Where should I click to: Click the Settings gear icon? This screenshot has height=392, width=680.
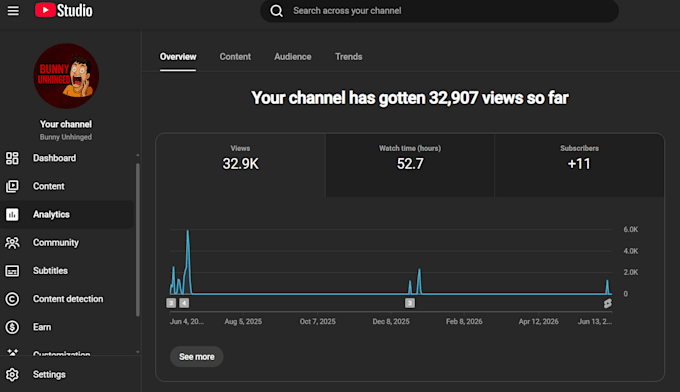click(x=12, y=374)
